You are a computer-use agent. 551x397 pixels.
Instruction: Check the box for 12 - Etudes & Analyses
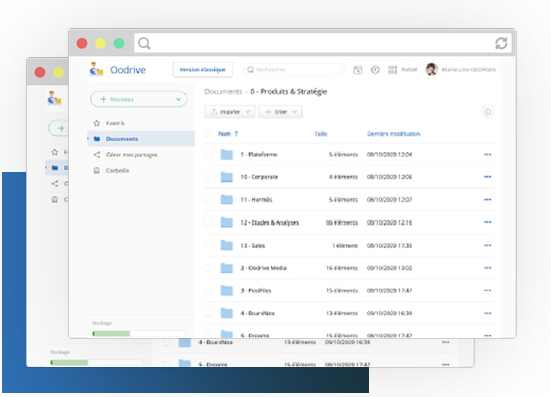[x=208, y=222]
